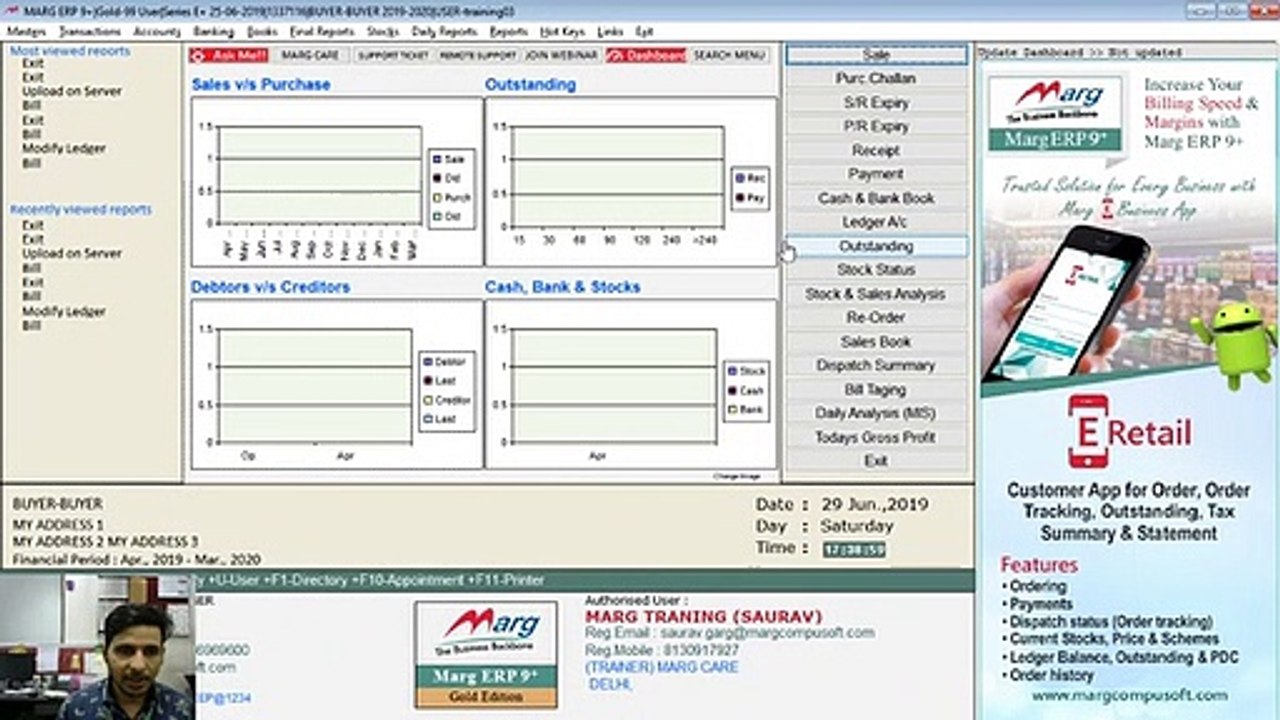Click the MARG CARE toolbar button
This screenshot has width=1280, height=720.
310,56
